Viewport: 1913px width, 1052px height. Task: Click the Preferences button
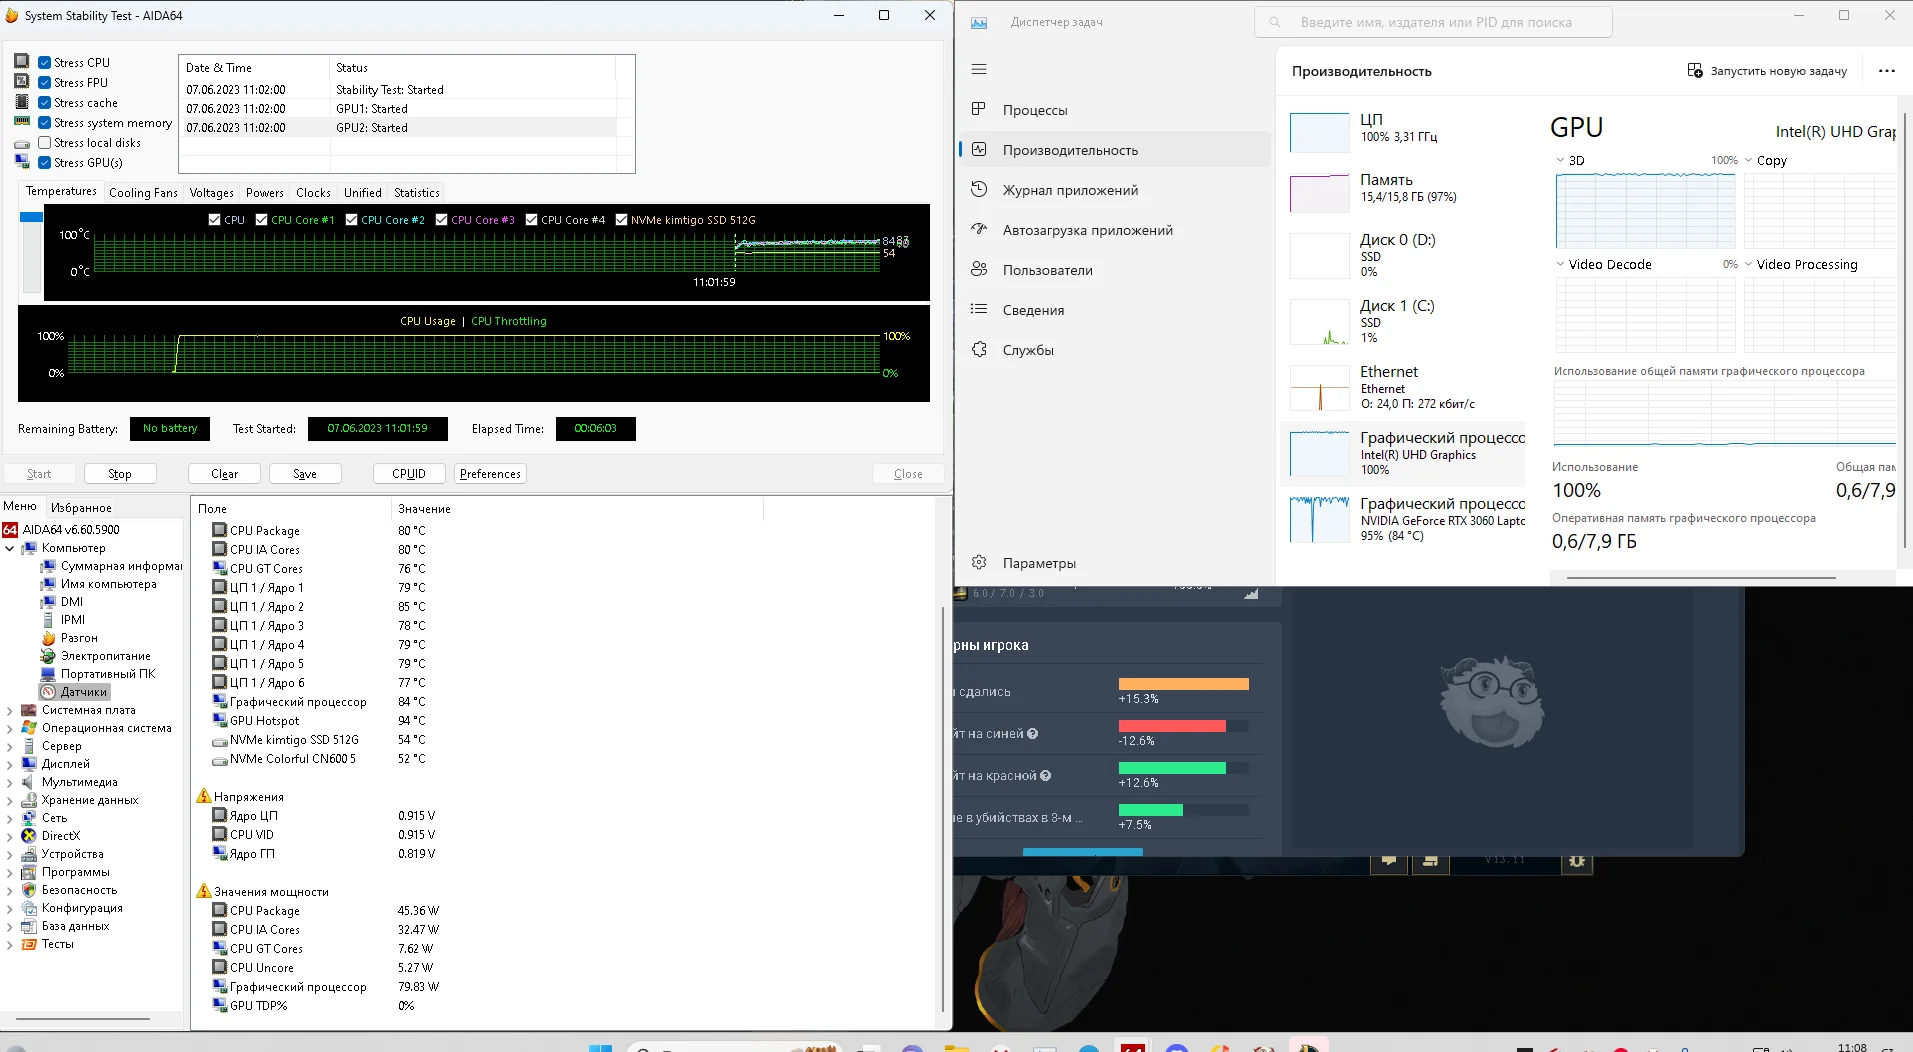tap(490, 474)
